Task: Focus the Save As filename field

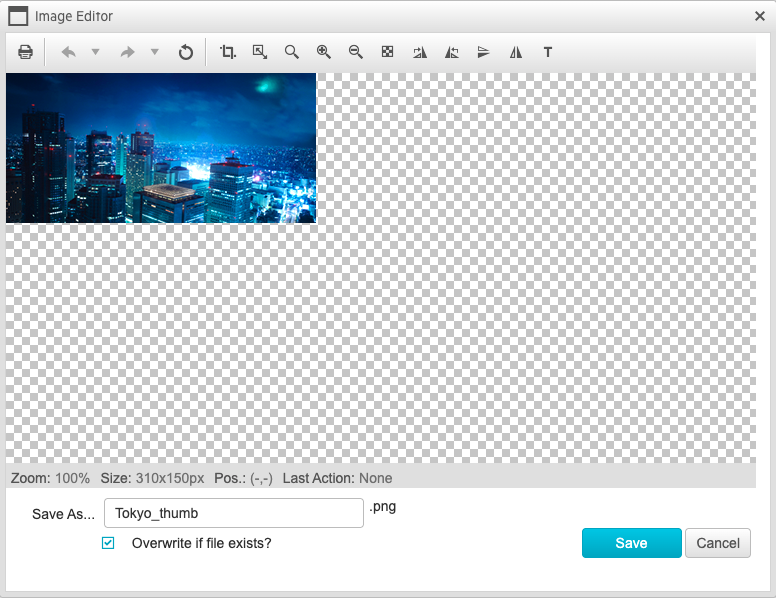Action: [x=234, y=513]
